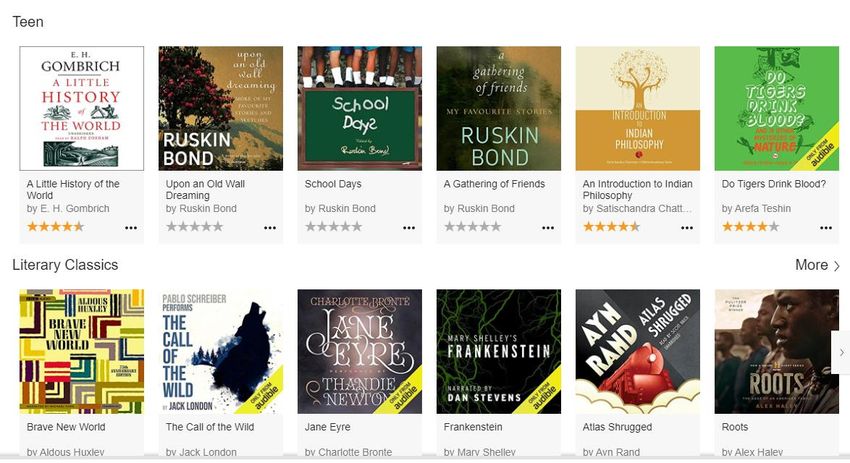Open three-dot menu under School Days
The width and height of the screenshot is (850, 463).
(409, 228)
